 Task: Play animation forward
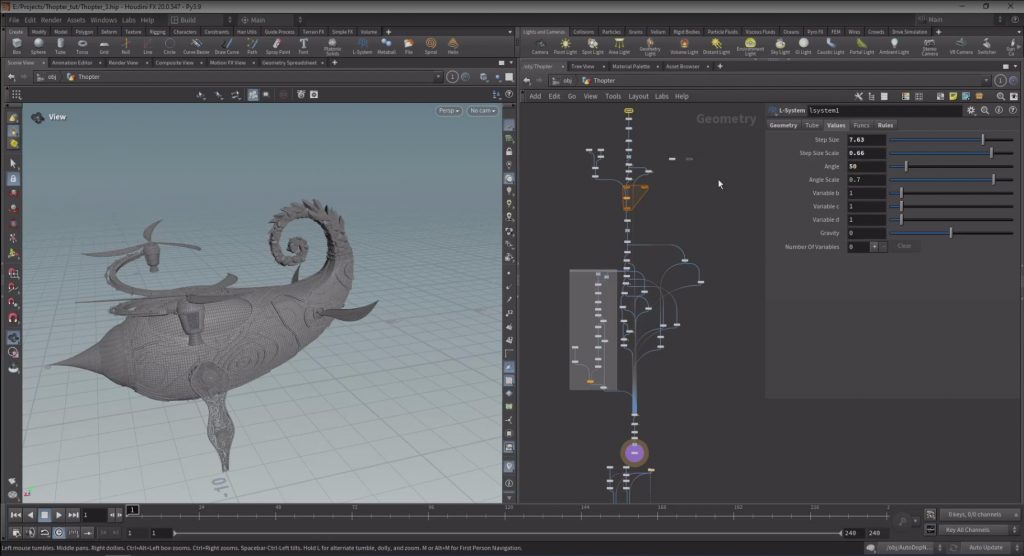tap(59, 515)
